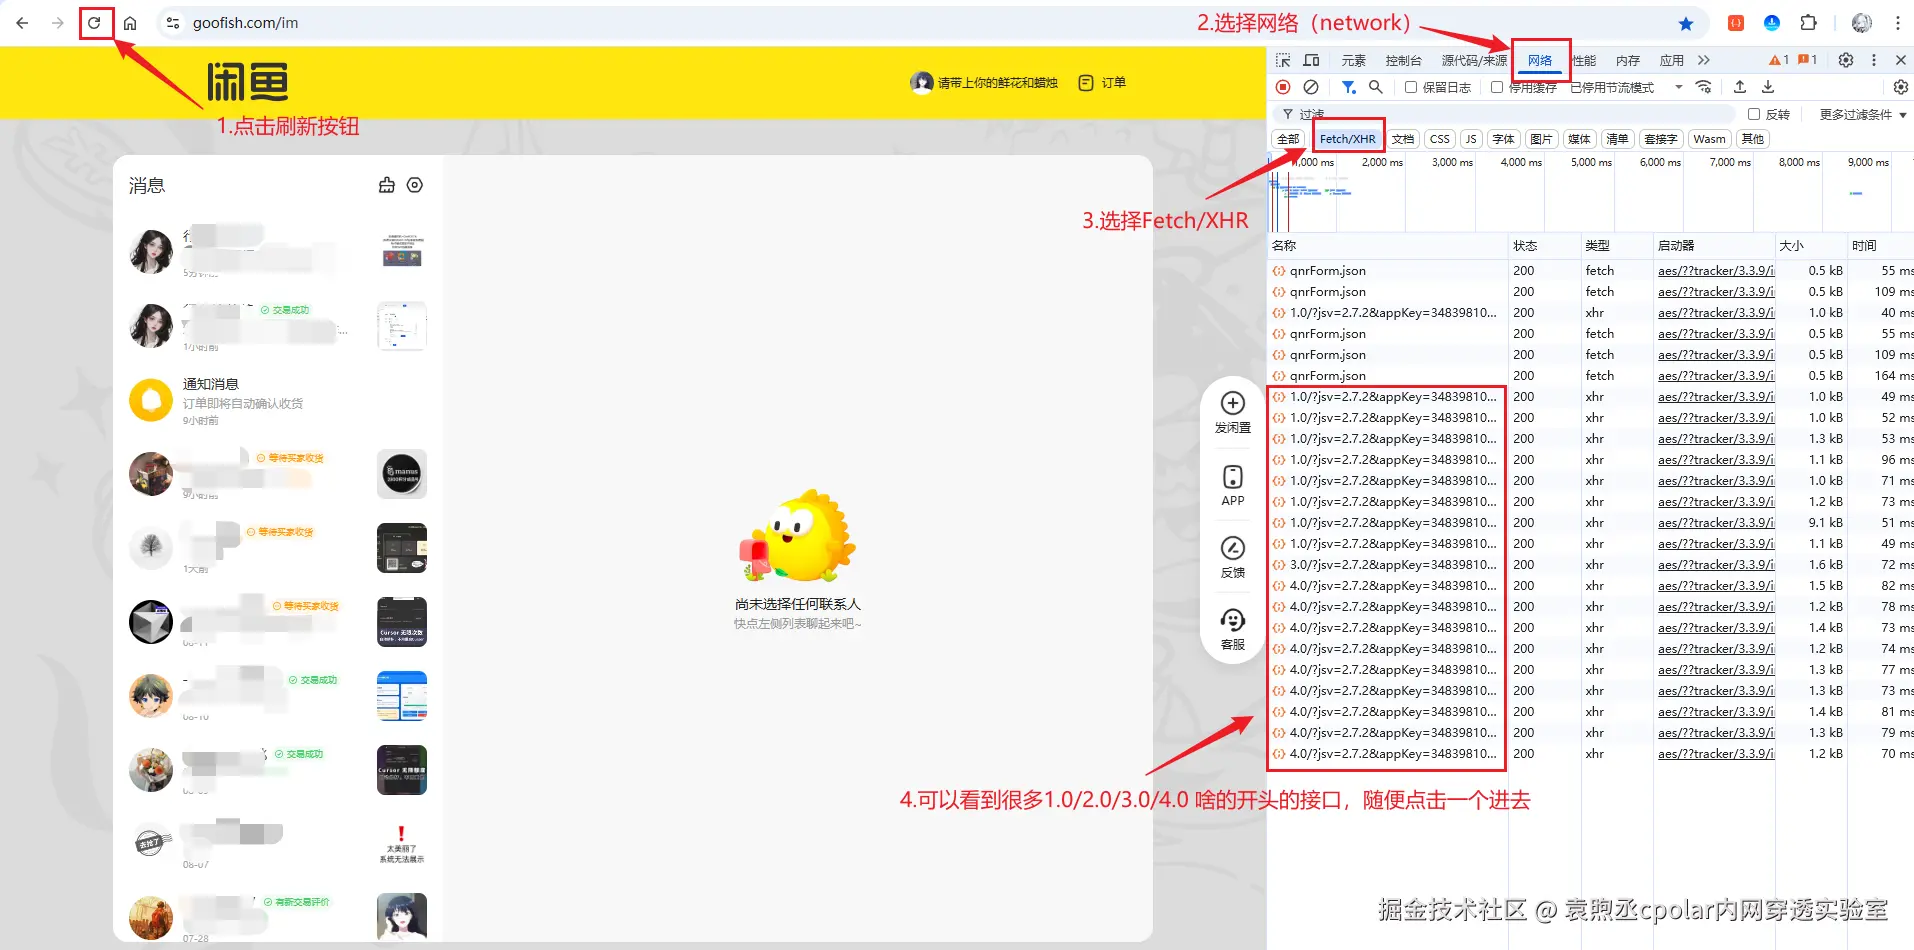Click the browser forward arrow
Screen dimensions: 1914x950
[58, 23]
